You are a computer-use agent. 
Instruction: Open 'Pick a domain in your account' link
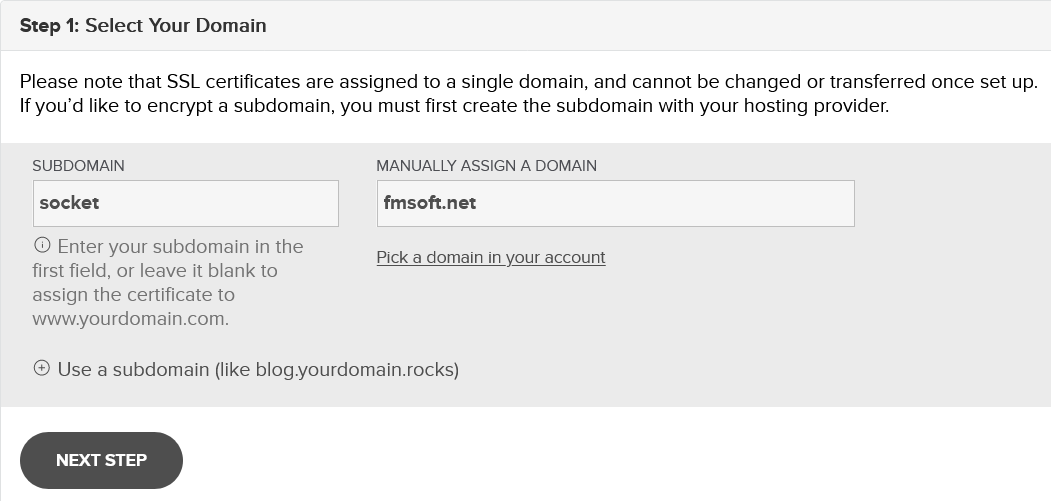point(491,257)
